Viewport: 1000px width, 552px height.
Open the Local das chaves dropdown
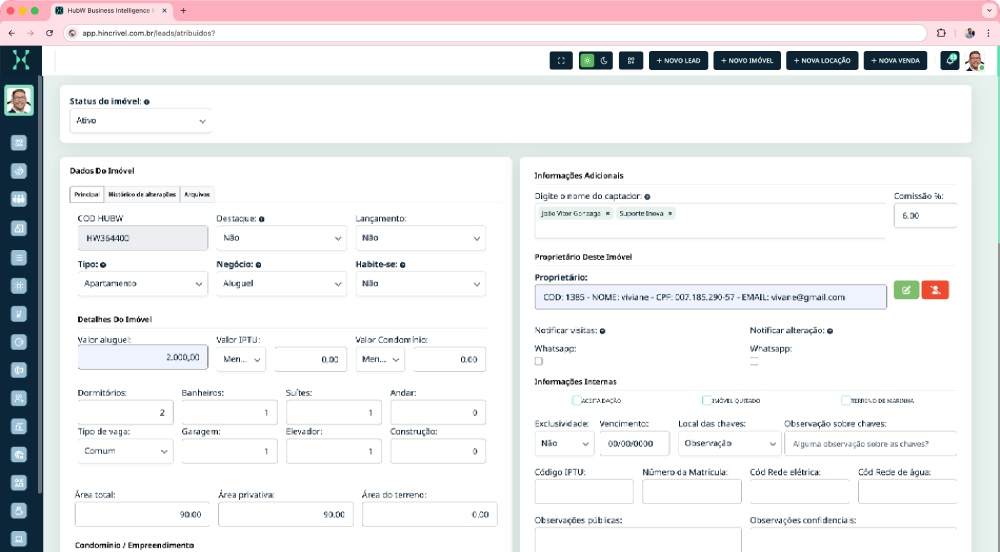click(729, 443)
